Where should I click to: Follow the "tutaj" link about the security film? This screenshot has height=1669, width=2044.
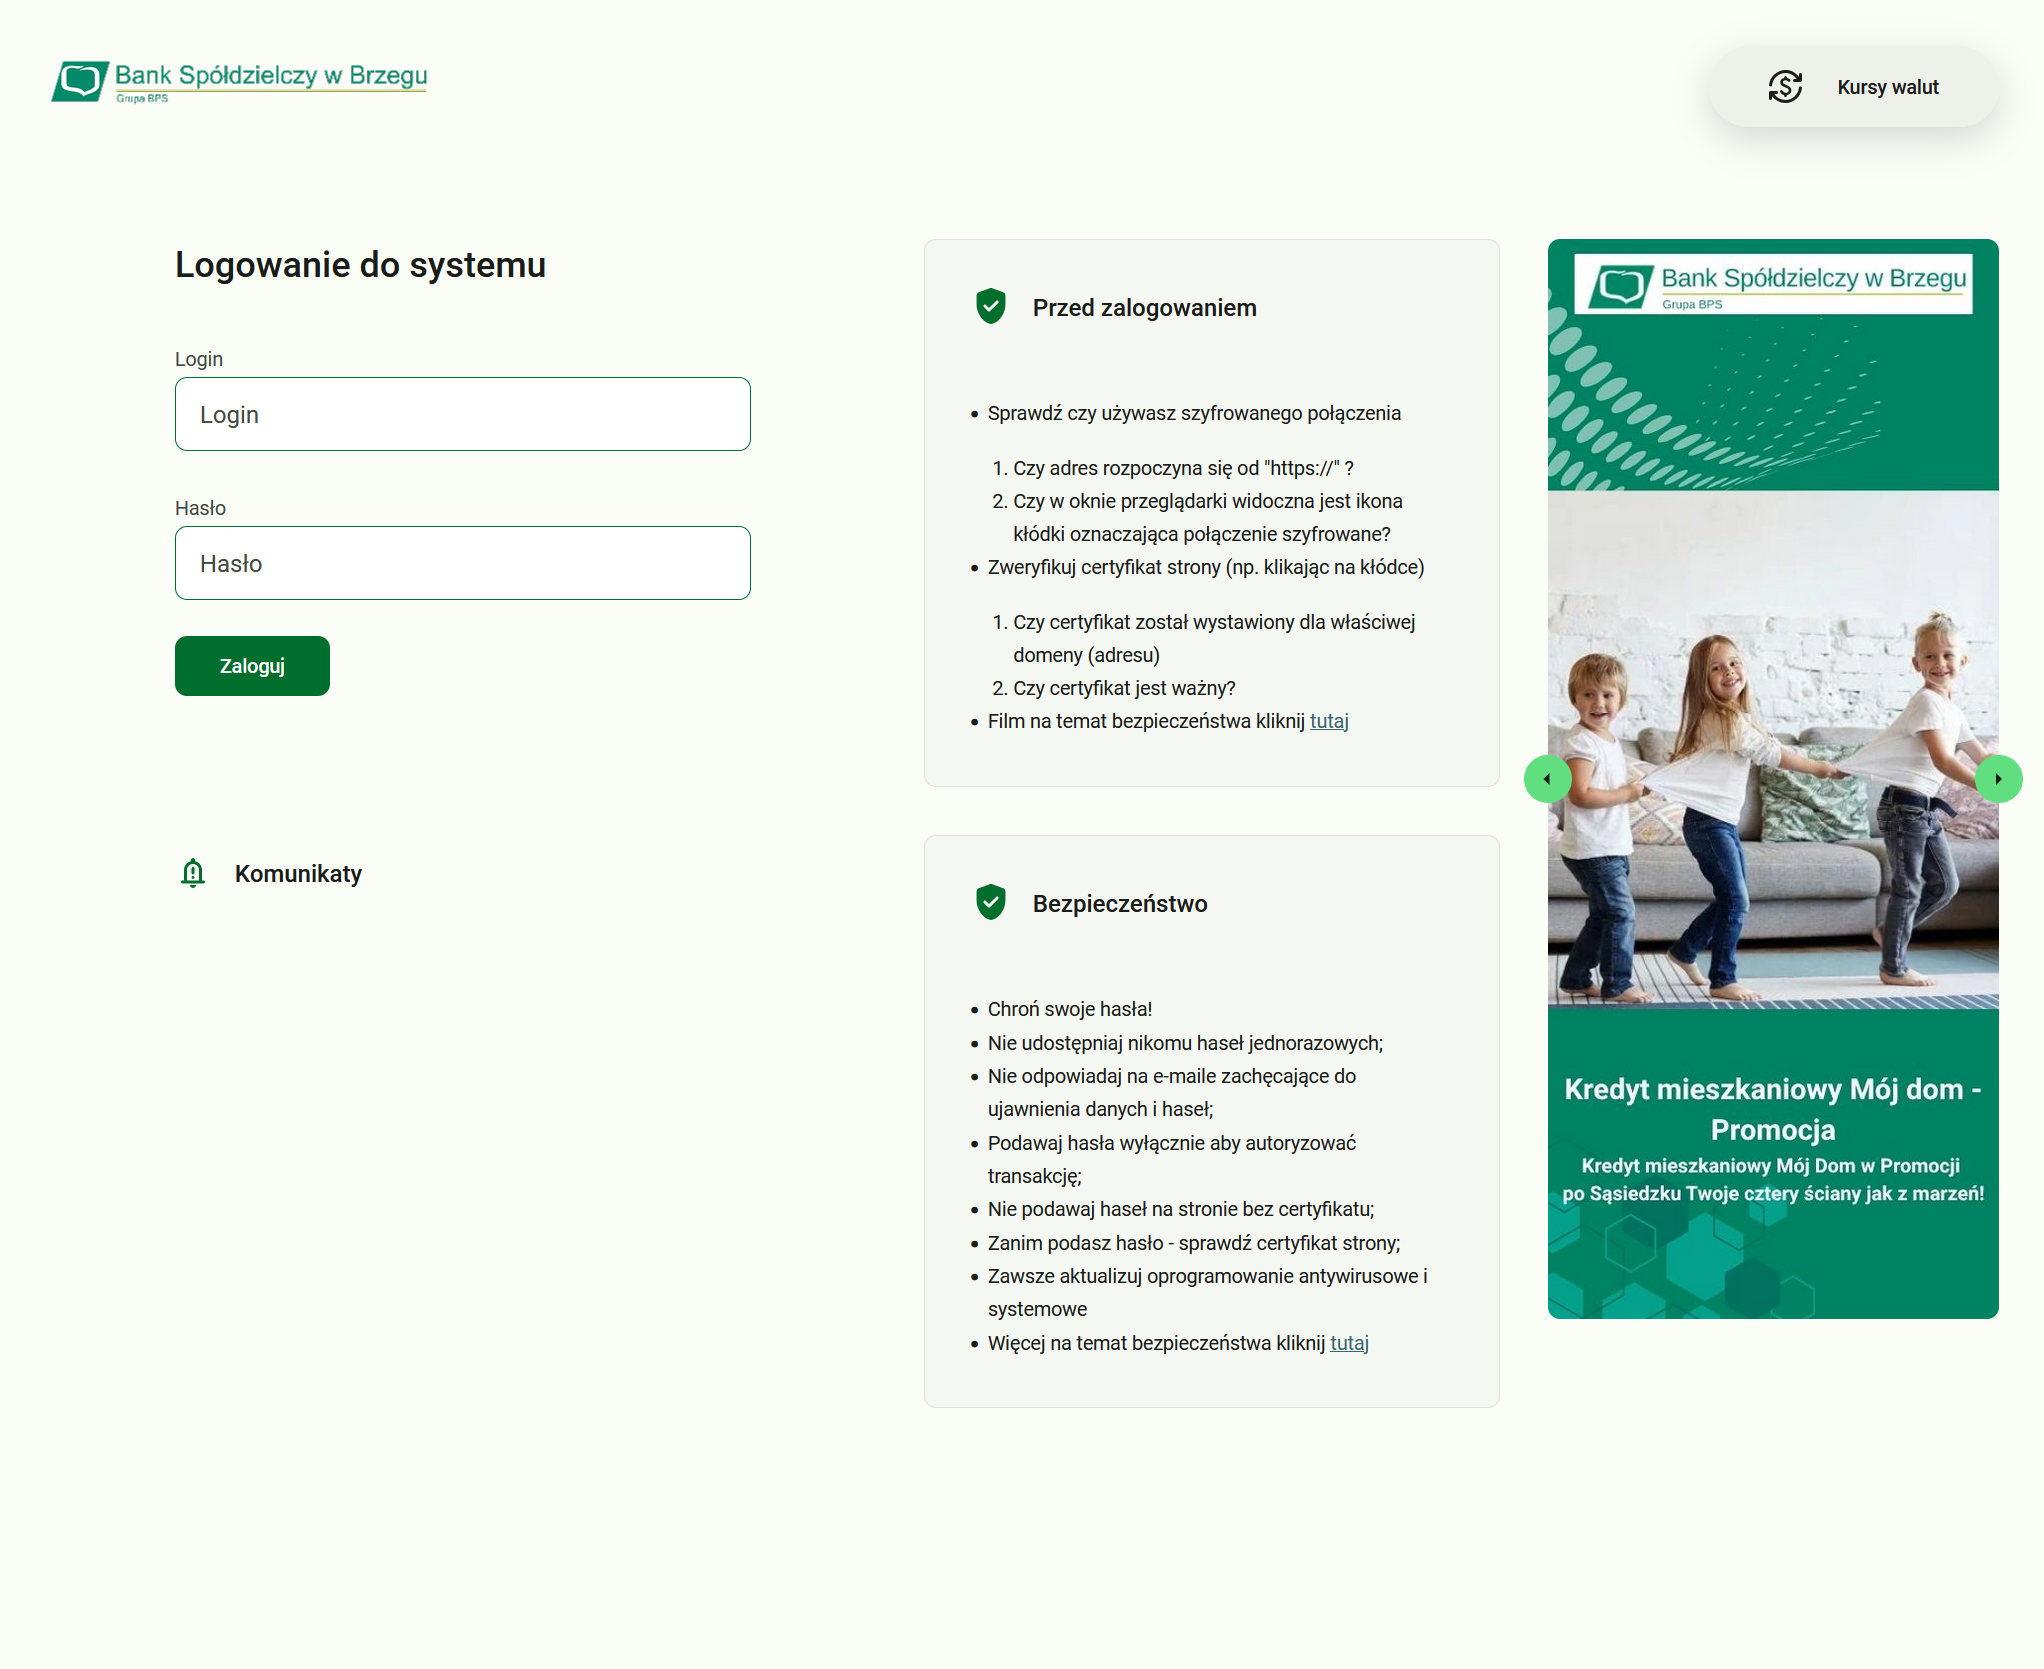click(x=1330, y=720)
